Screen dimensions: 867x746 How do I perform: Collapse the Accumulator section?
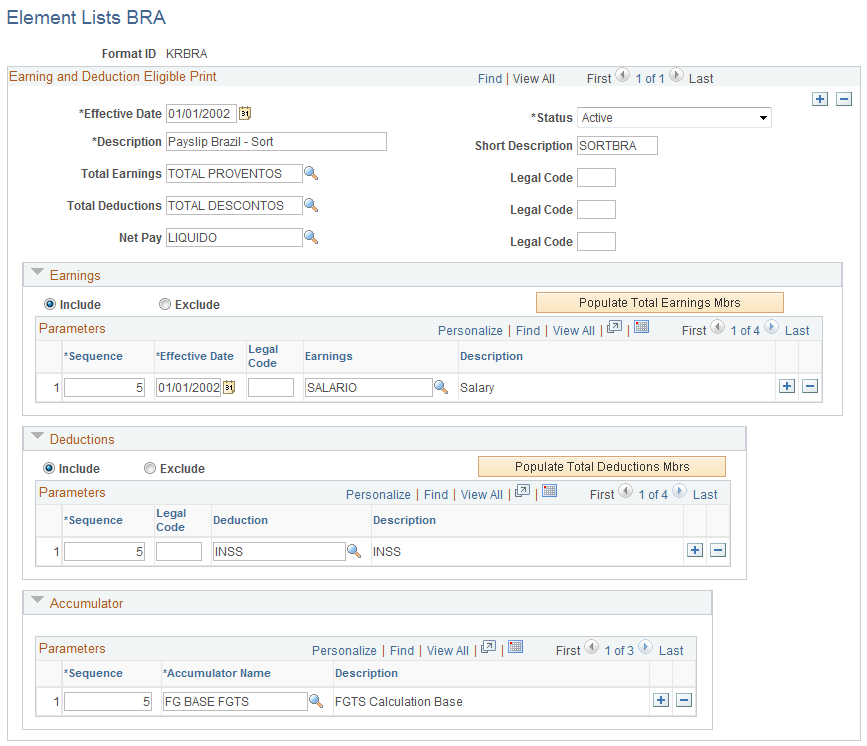pos(38,600)
